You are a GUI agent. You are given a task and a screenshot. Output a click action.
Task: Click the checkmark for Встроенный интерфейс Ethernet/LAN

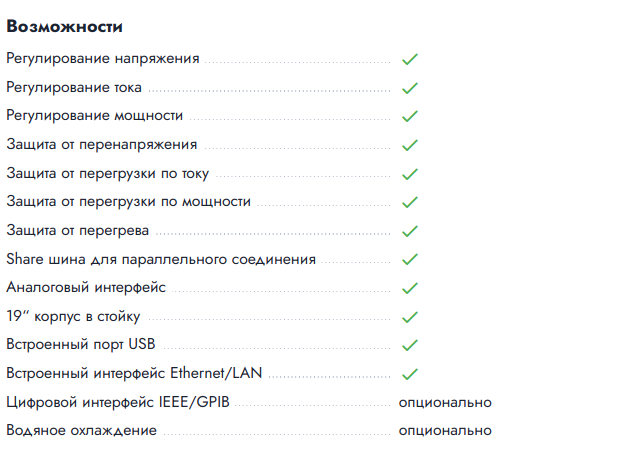coord(410,374)
